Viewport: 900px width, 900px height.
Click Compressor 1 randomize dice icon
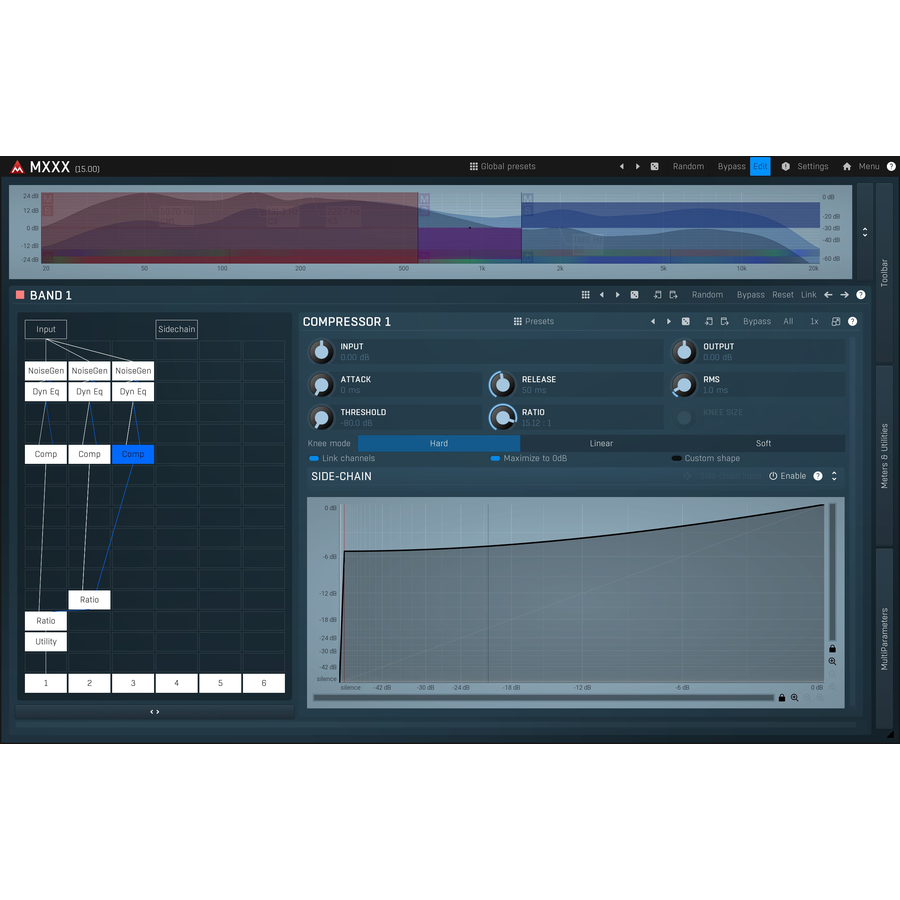click(x=685, y=322)
